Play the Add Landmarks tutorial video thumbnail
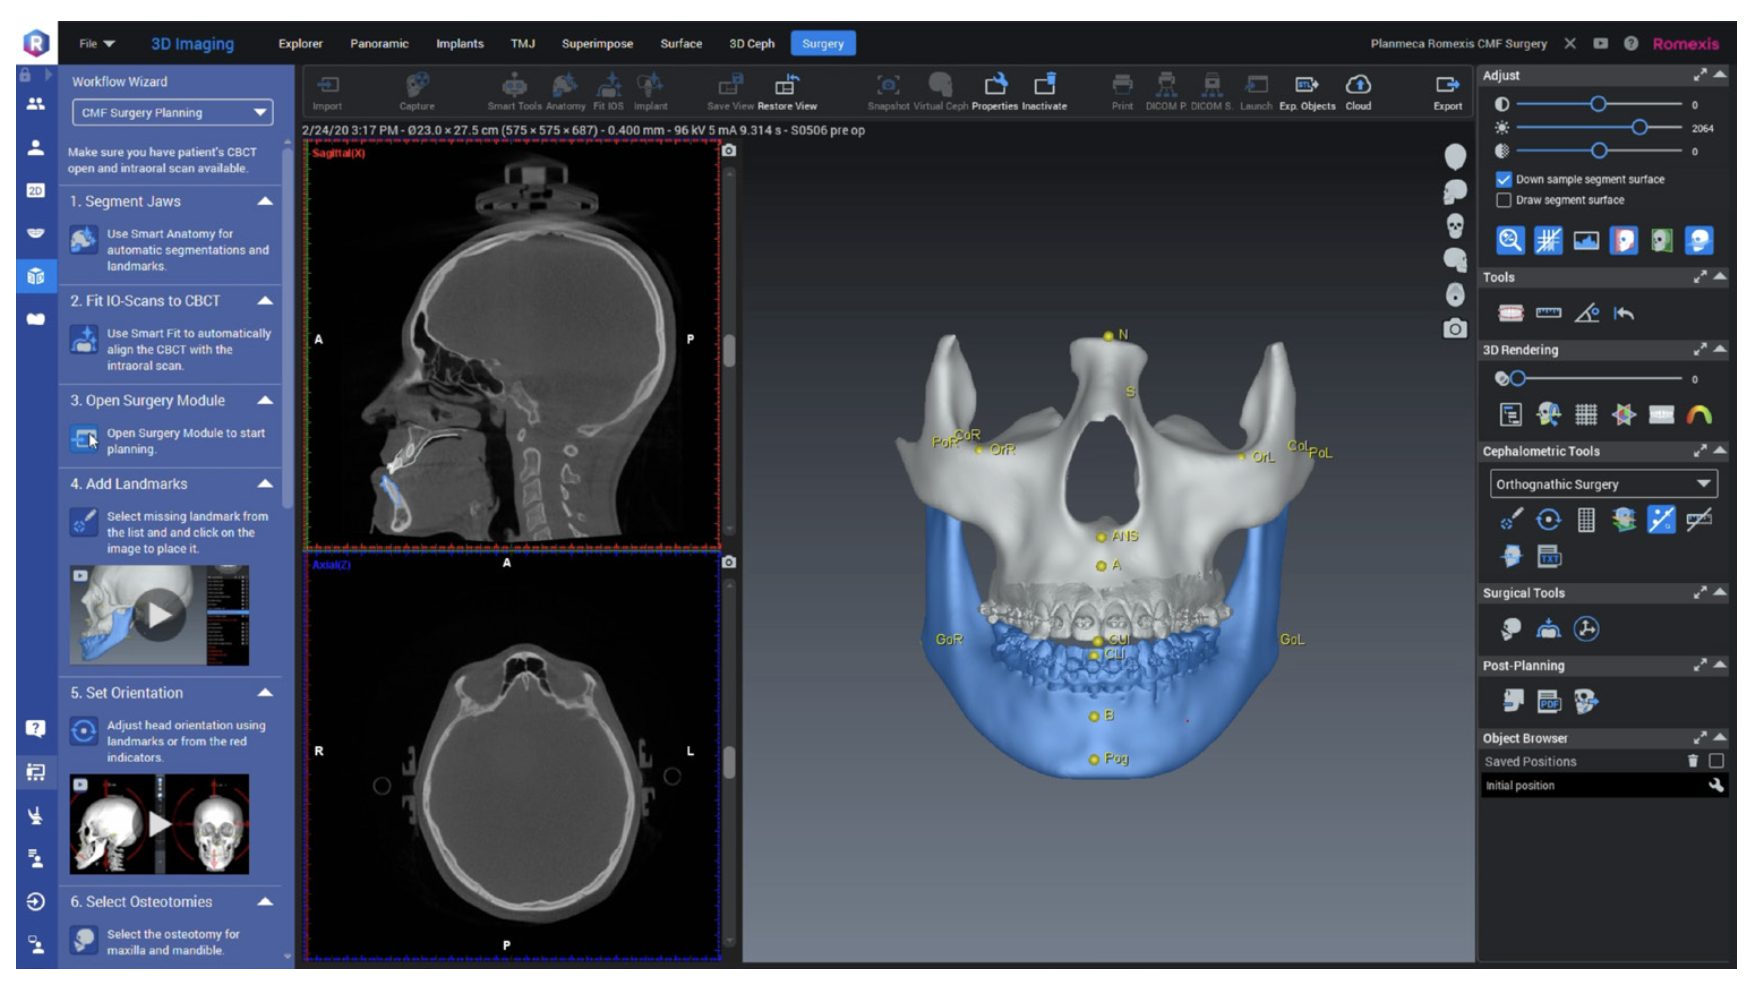Screen dimensions: 1752x992 tap(160, 615)
